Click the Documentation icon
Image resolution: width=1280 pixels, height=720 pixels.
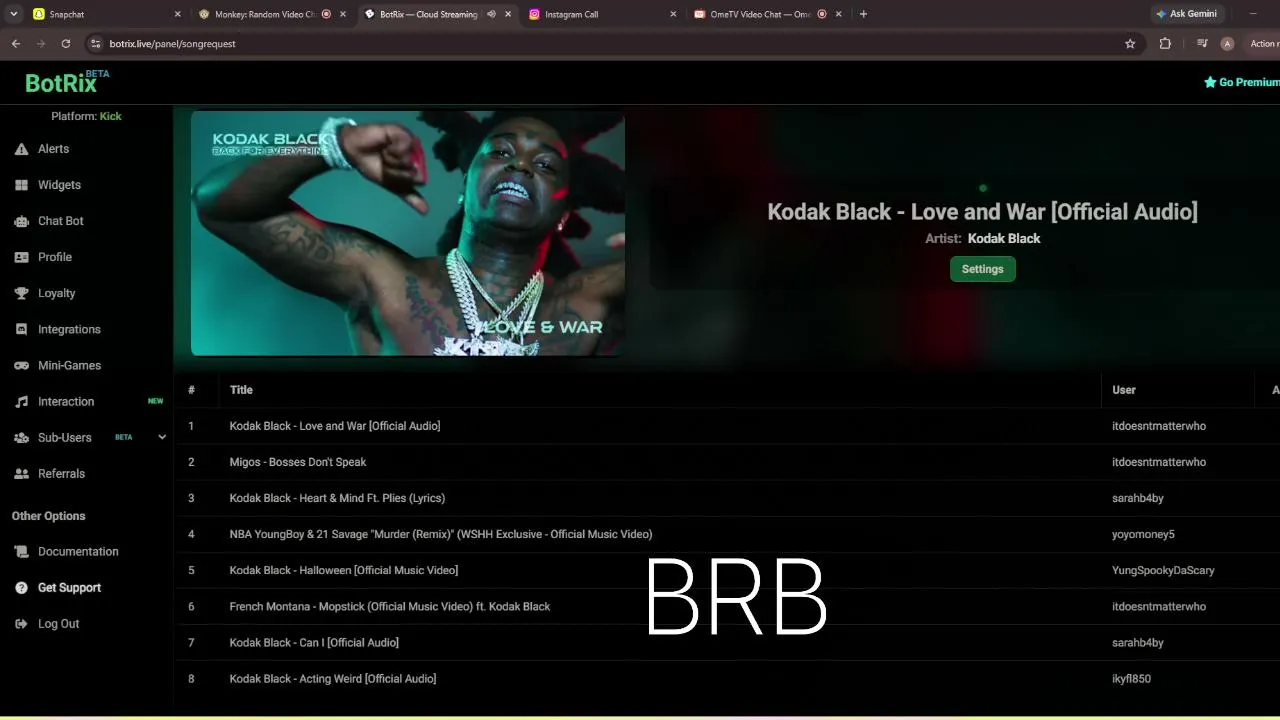(21, 552)
